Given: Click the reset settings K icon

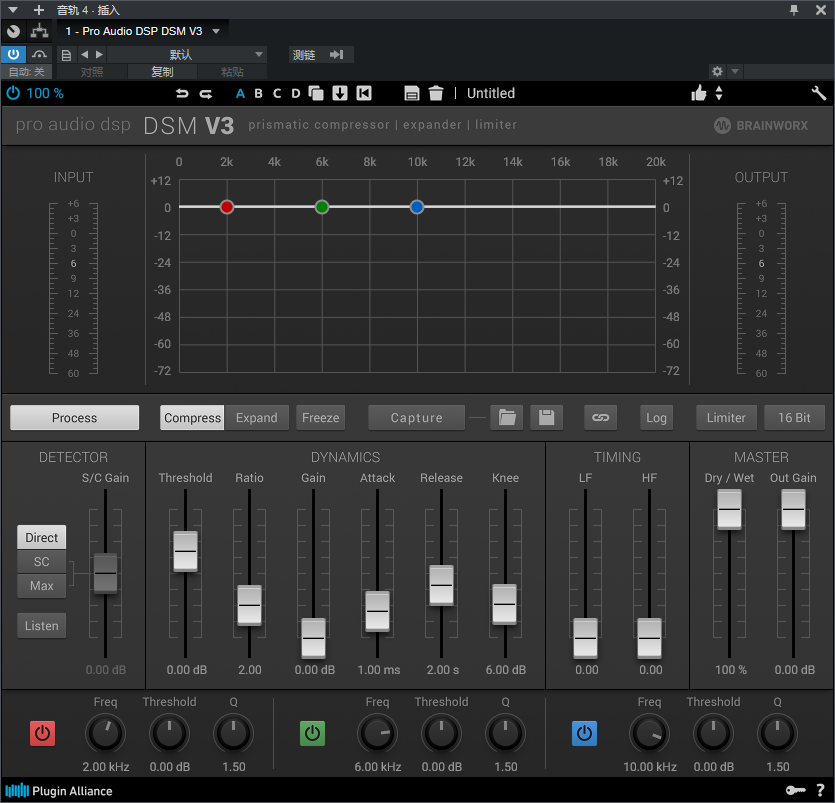Looking at the screenshot, I should [364, 93].
